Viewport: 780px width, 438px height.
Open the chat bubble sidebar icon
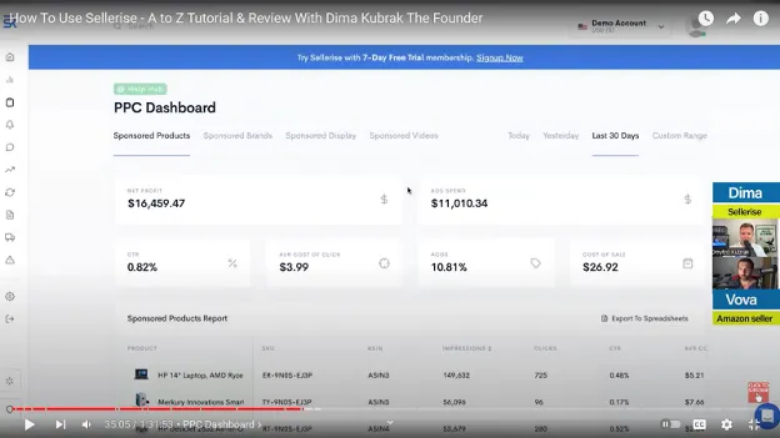pos(10,147)
